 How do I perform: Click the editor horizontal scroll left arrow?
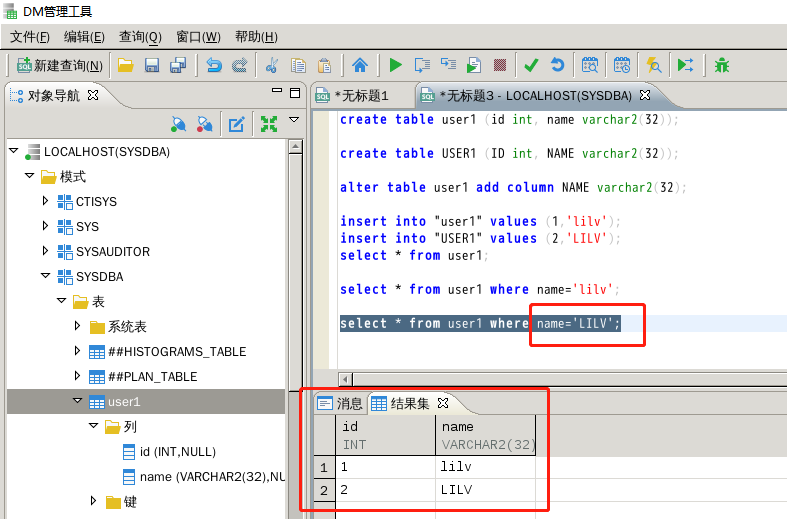point(345,379)
